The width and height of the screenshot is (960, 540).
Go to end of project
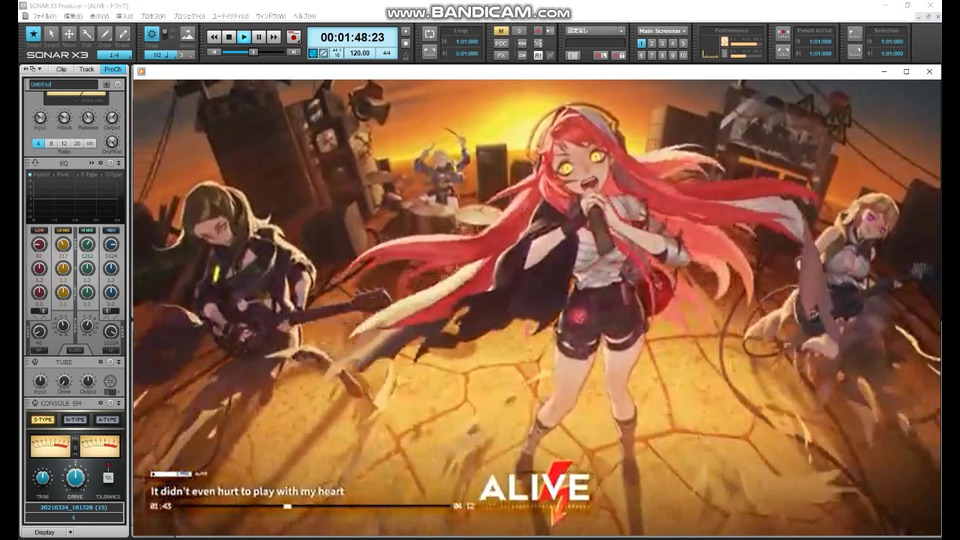point(294,53)
